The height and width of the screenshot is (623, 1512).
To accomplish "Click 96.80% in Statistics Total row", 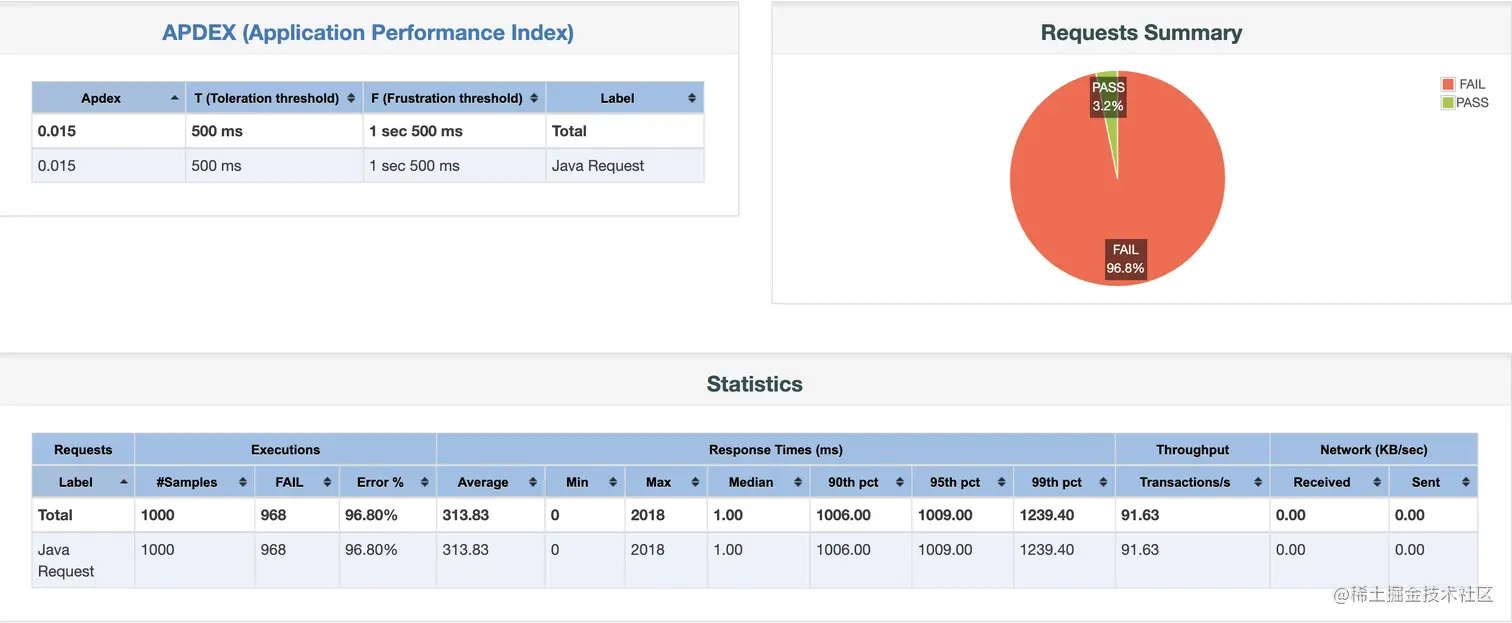I will coord(371,515).
